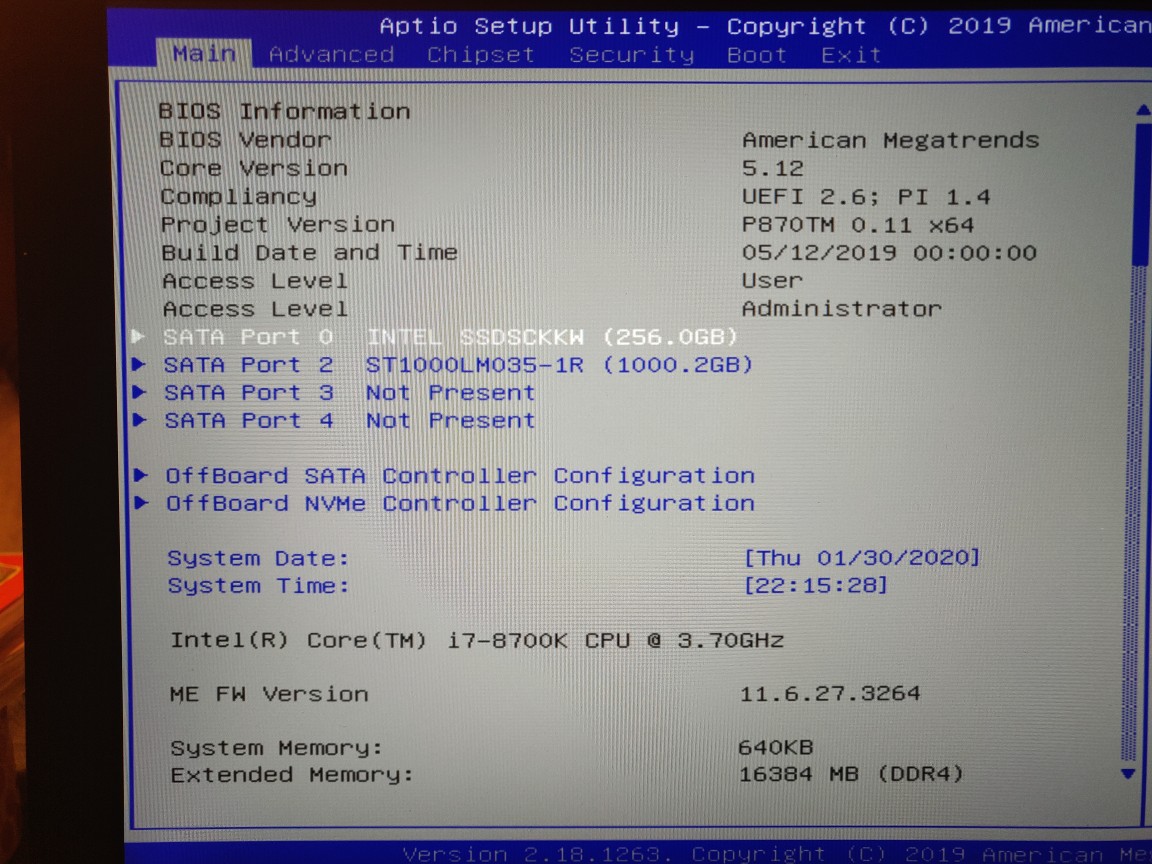Click the scrollbar down arrow
1152x864 pixels.
tap(1128, 774)
